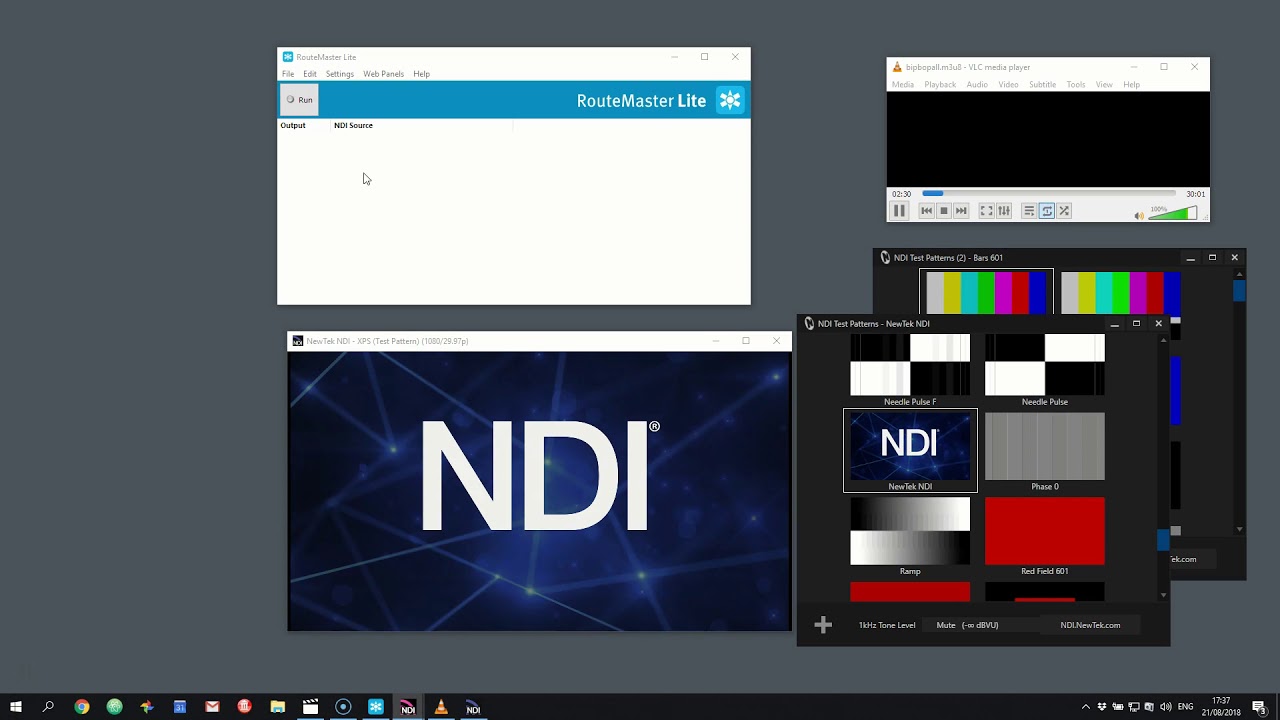
Task: Show hidden system tray icons
Action: [x=1086, y=707]
